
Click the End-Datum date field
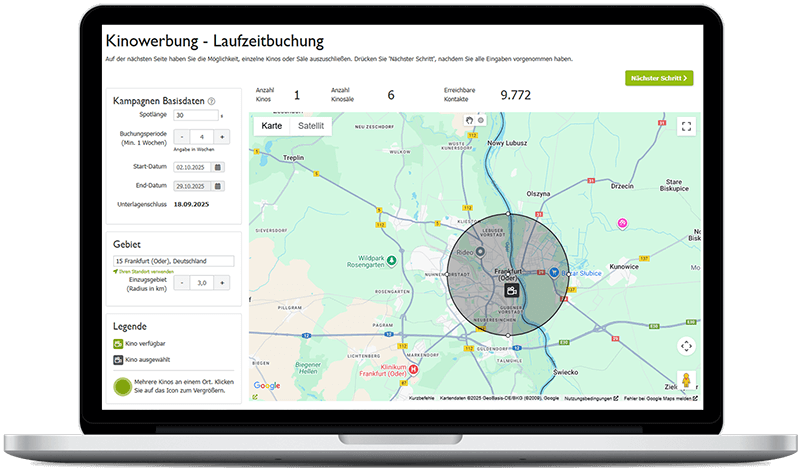click(194, 186)
